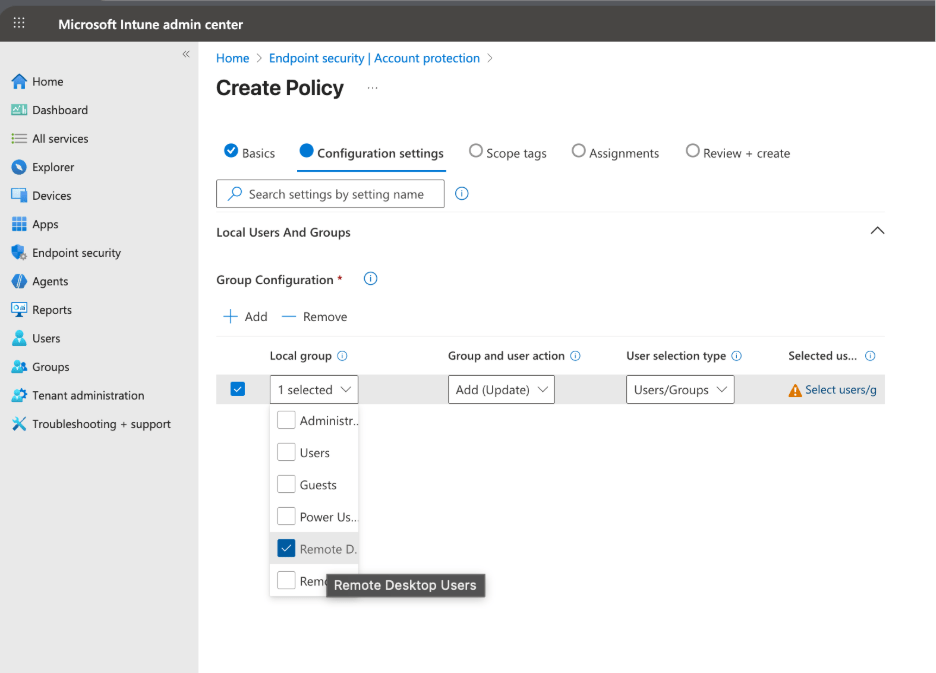
Task: Click the Select users/g link
Action: (840, 389)
